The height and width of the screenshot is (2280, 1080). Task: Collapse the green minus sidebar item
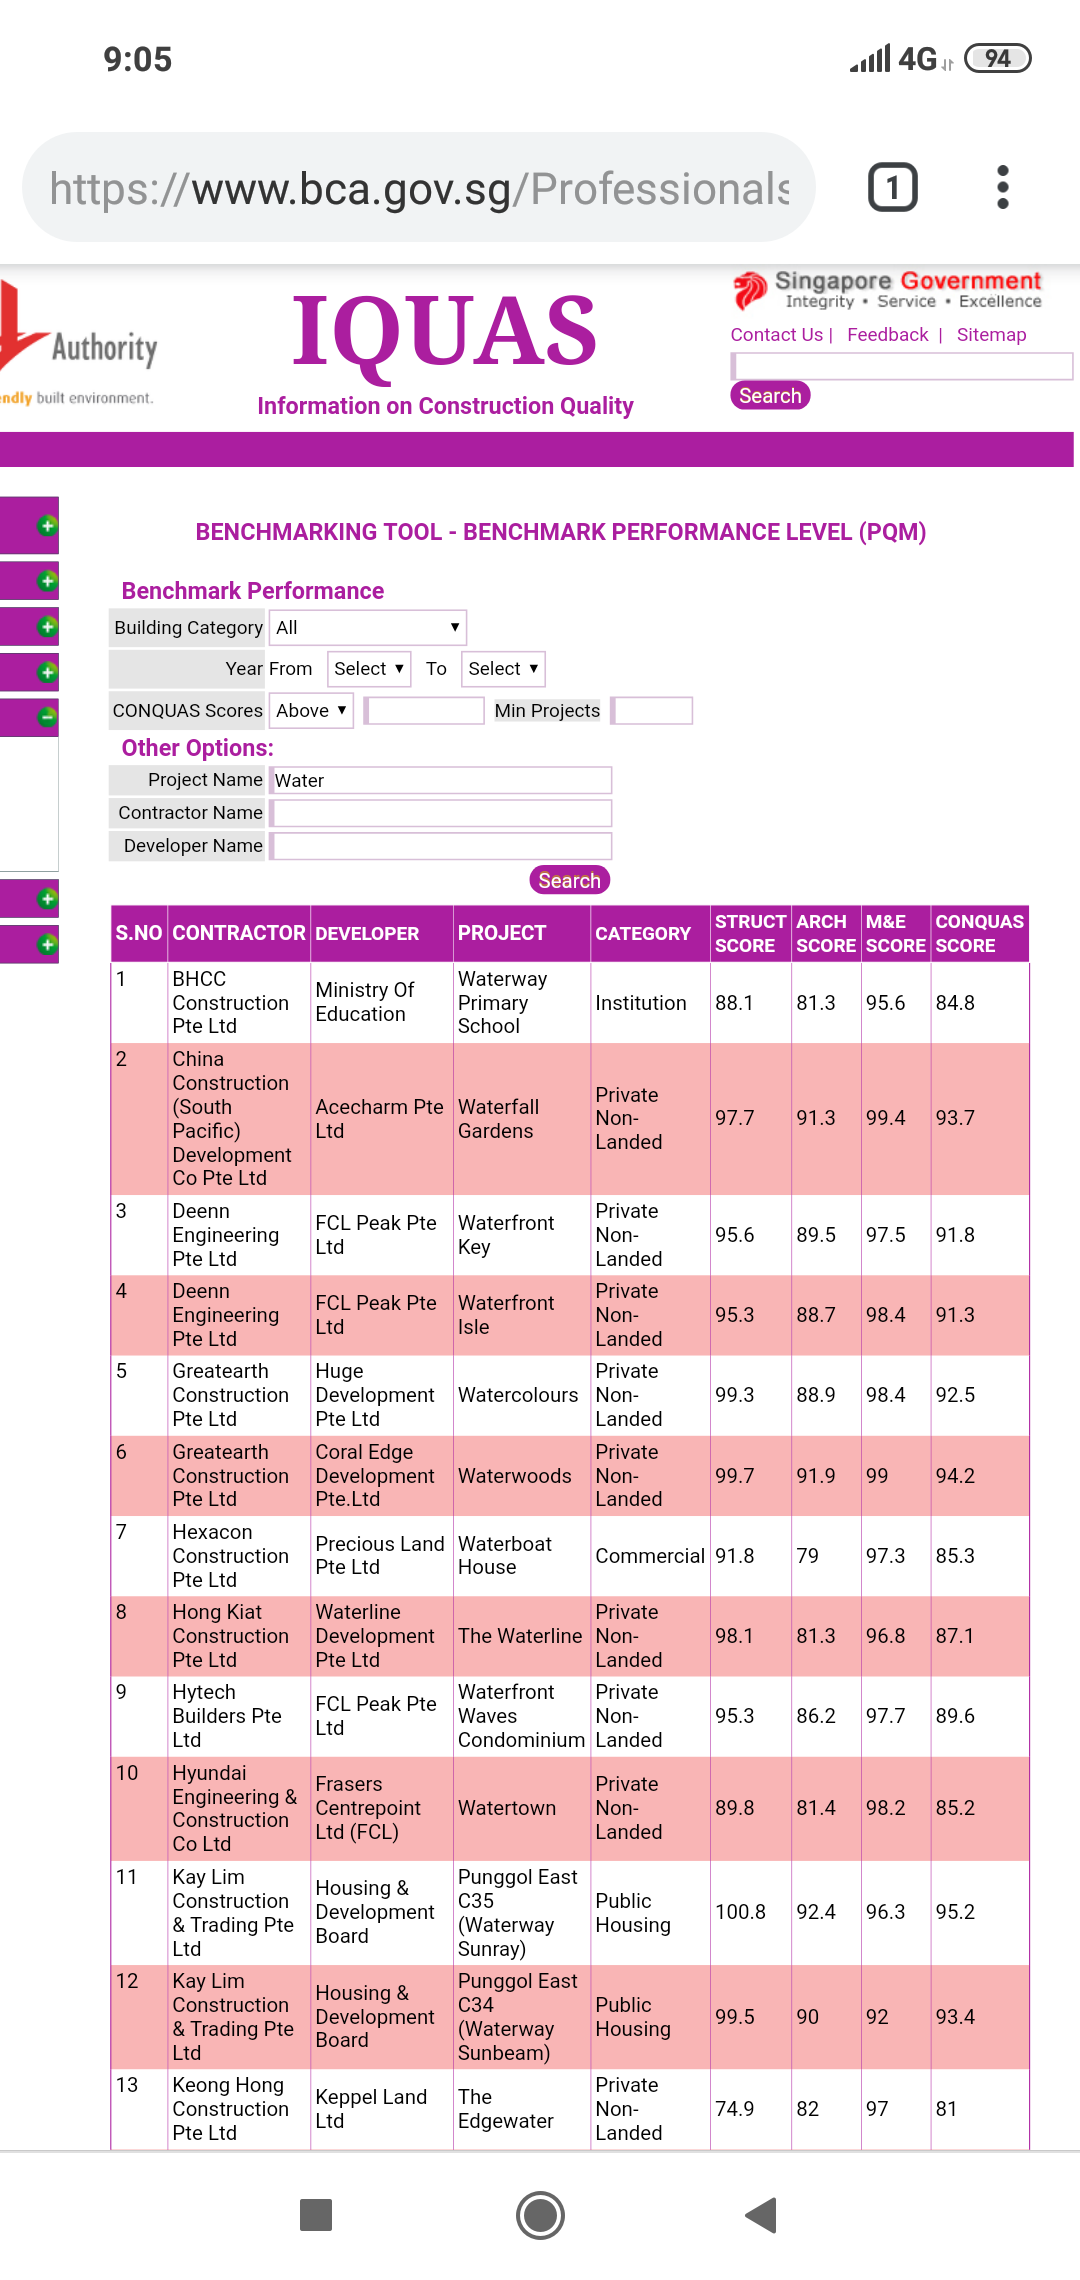(46, 716)
